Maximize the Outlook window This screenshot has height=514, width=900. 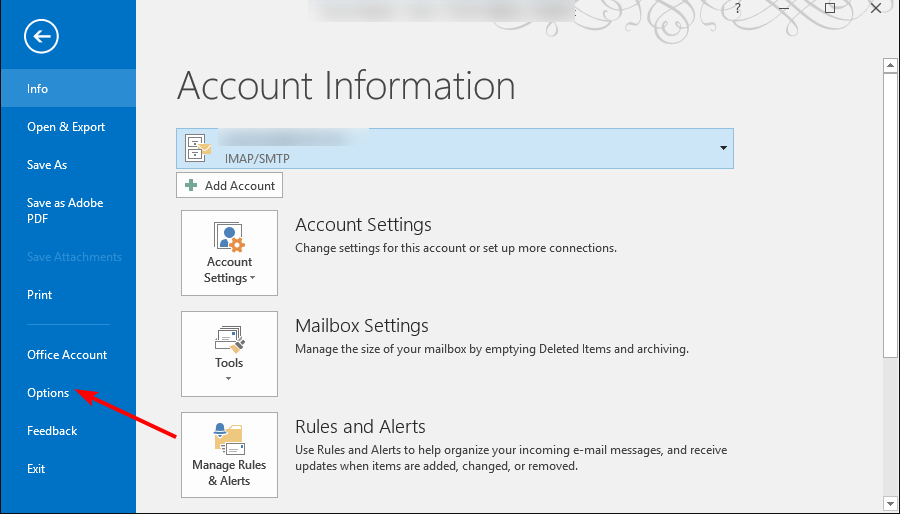click(x=830, y=8)
